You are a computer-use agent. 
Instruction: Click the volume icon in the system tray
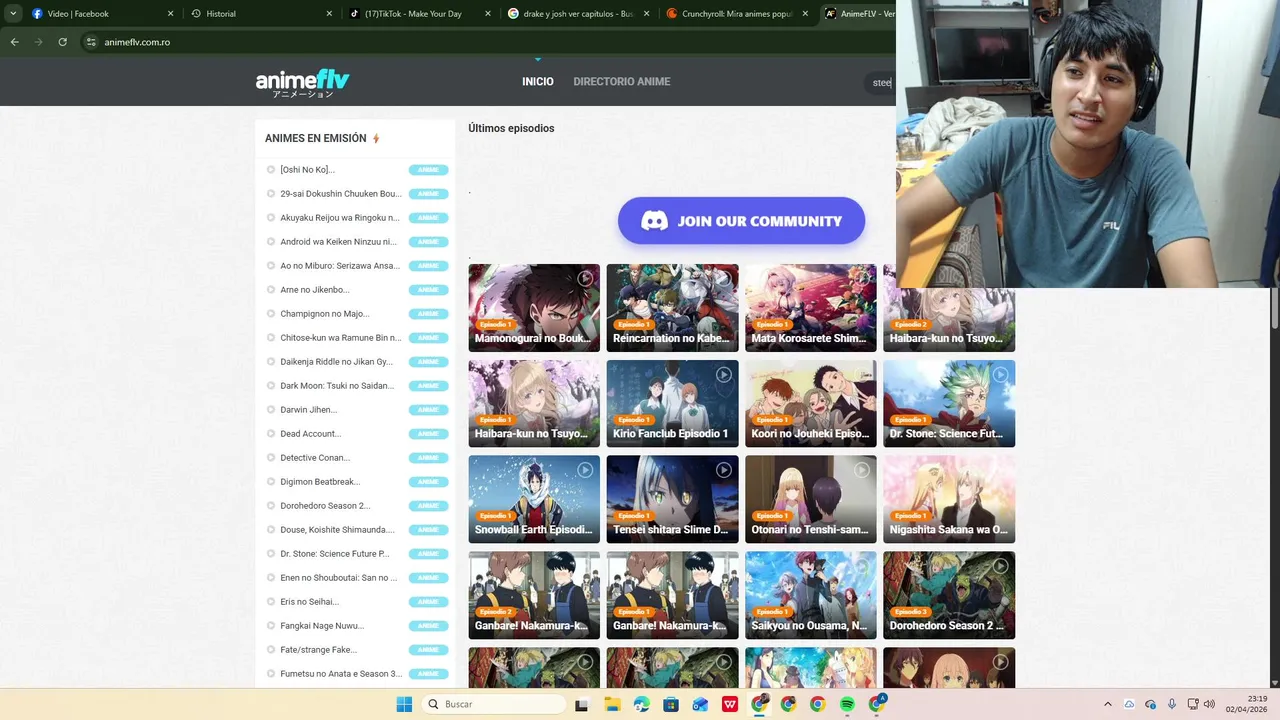point(1209,704)
